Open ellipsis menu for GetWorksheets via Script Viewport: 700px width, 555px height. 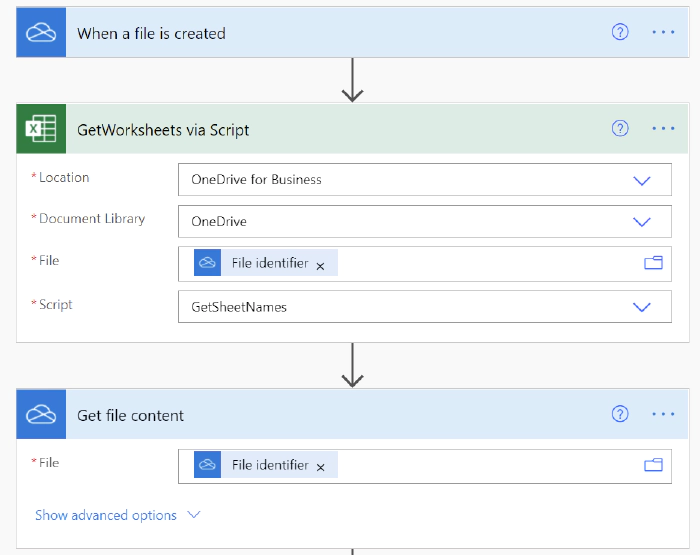coord(664,128)
